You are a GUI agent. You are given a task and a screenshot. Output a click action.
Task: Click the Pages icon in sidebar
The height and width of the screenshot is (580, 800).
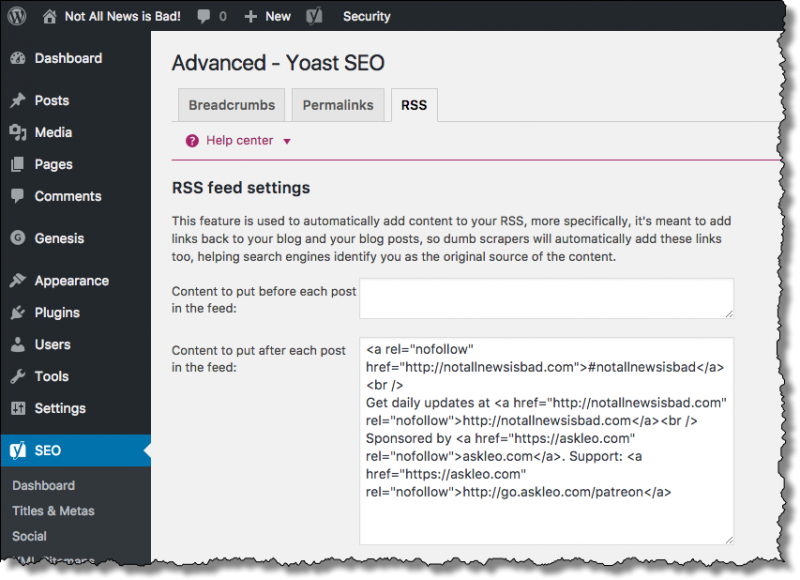pos(18,164)
